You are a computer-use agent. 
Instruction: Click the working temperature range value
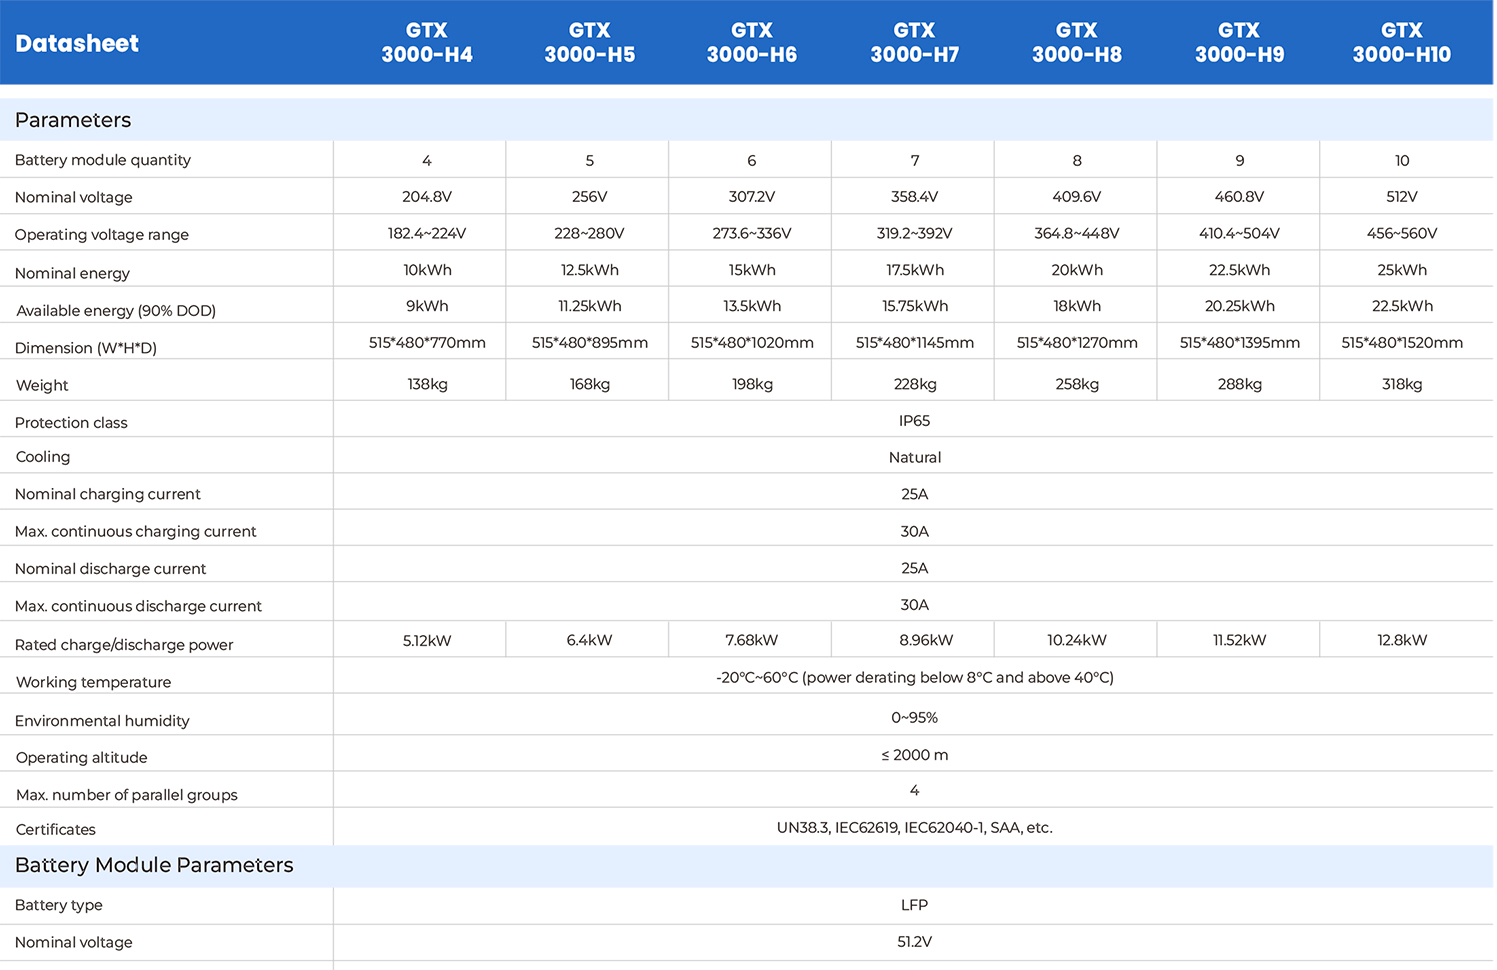914,677
